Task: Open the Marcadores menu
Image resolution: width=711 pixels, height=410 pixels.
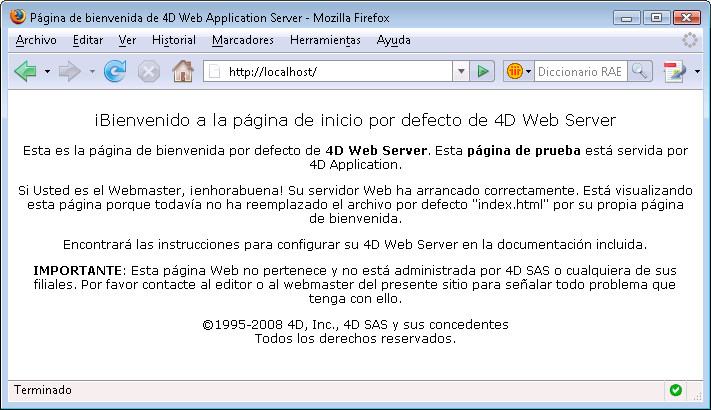Action: click(242, 40)
